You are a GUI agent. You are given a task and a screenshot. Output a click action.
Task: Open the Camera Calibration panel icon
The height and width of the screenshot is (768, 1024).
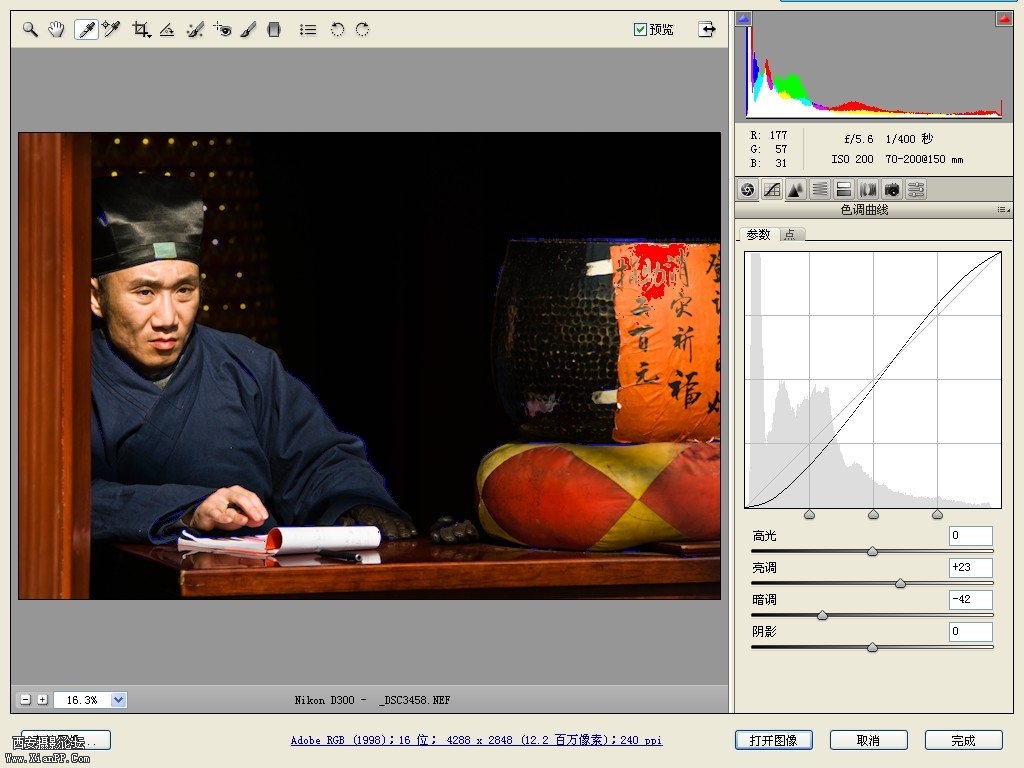[x=892, y=189]
